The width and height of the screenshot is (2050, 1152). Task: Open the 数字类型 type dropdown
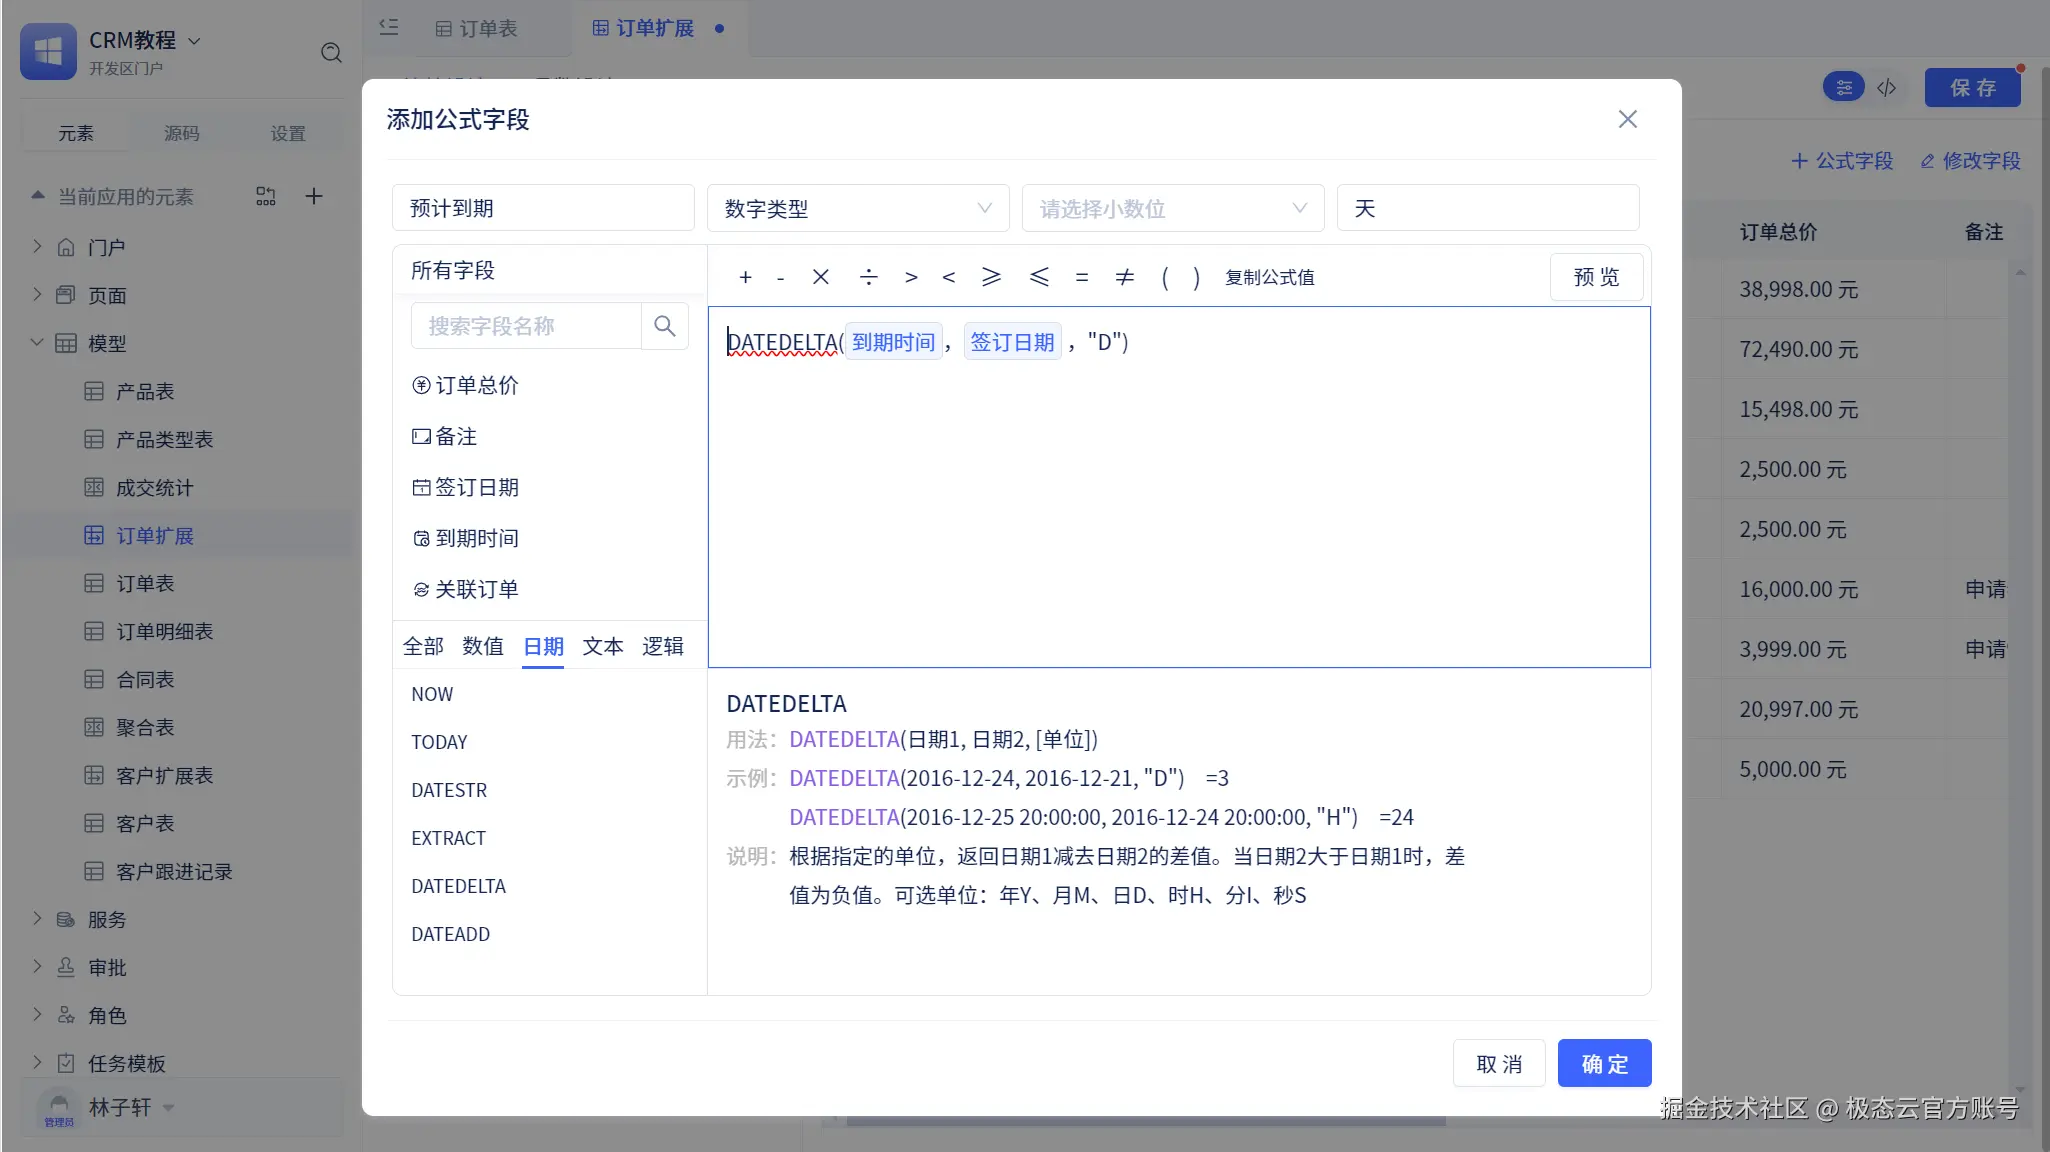pos(857,208)
